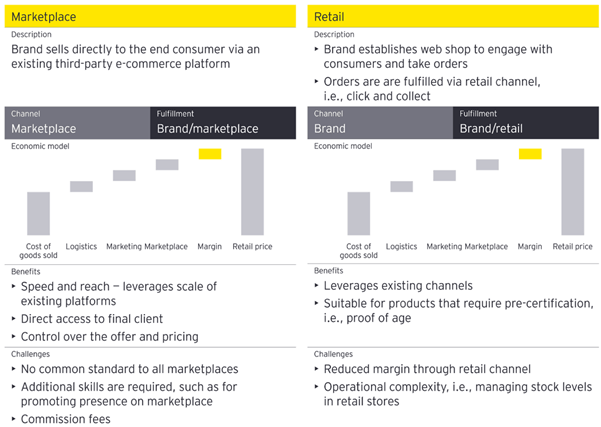
Task: Select the yellow Margin bar in Retail chart
Action: point(530,154)
